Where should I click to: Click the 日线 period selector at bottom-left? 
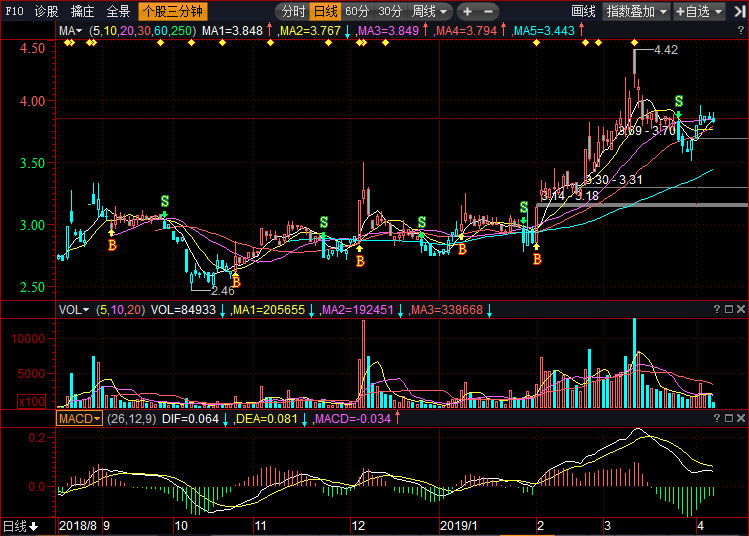20,526
